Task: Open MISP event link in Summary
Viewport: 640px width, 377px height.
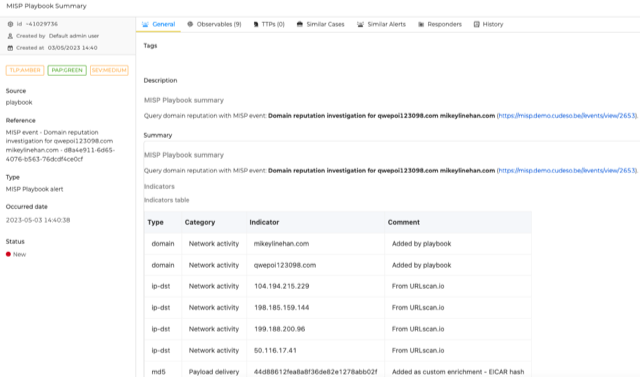Action: point(567,171)
